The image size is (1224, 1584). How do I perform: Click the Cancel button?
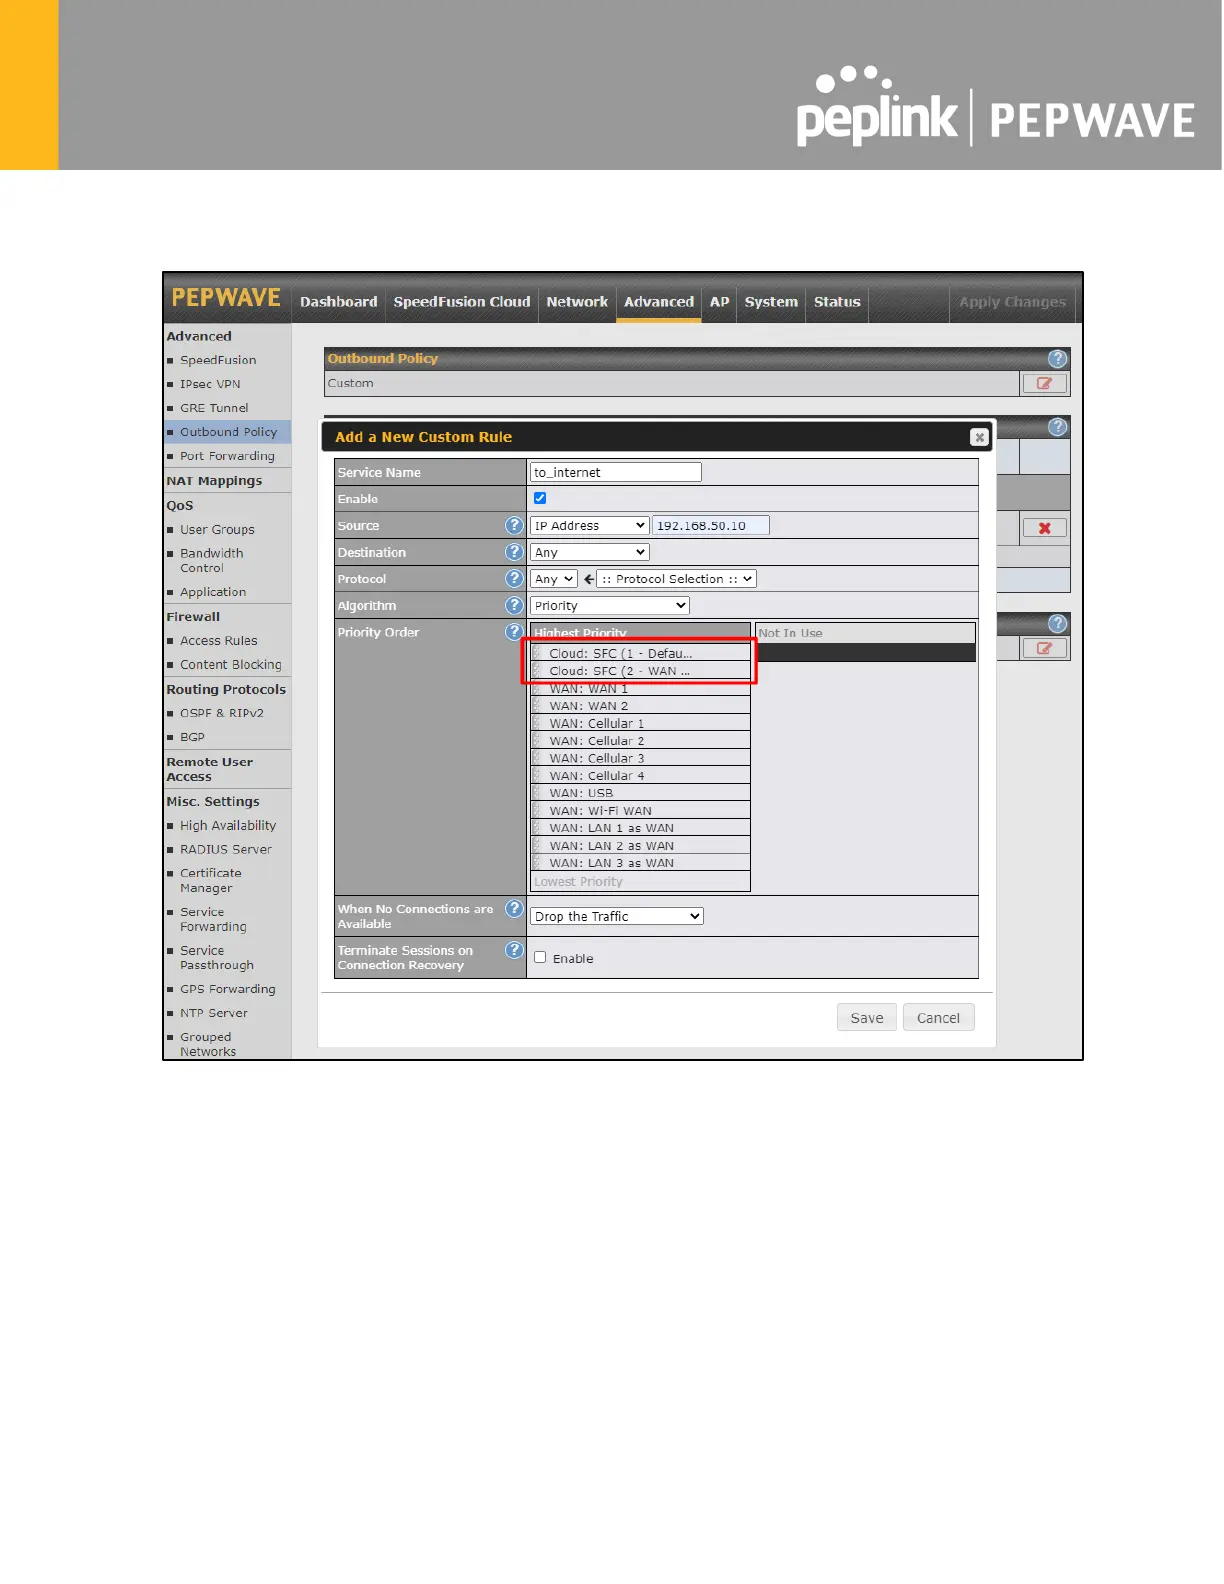point(938,1018)
